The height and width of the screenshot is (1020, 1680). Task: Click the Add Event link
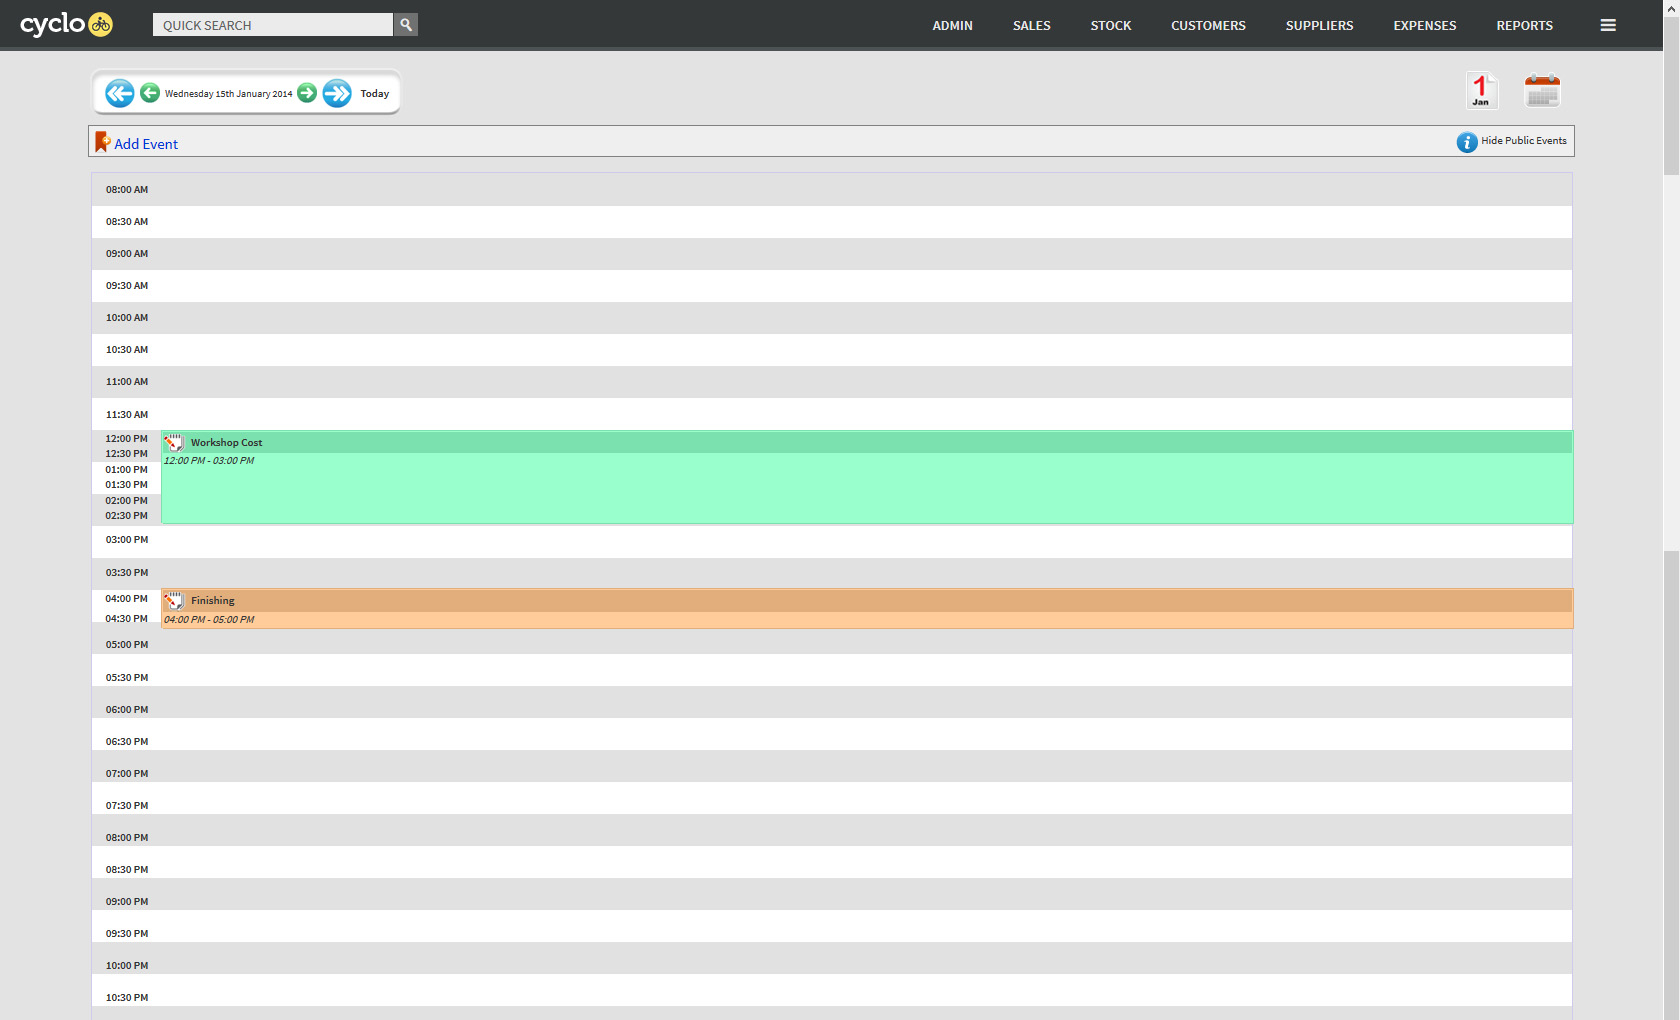146,144
